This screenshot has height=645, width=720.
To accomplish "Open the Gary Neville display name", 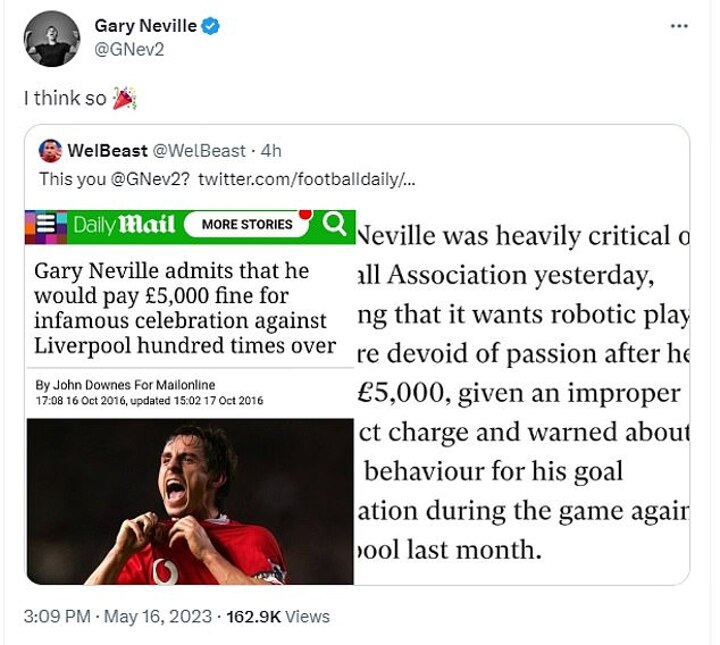I will [144, 25].
